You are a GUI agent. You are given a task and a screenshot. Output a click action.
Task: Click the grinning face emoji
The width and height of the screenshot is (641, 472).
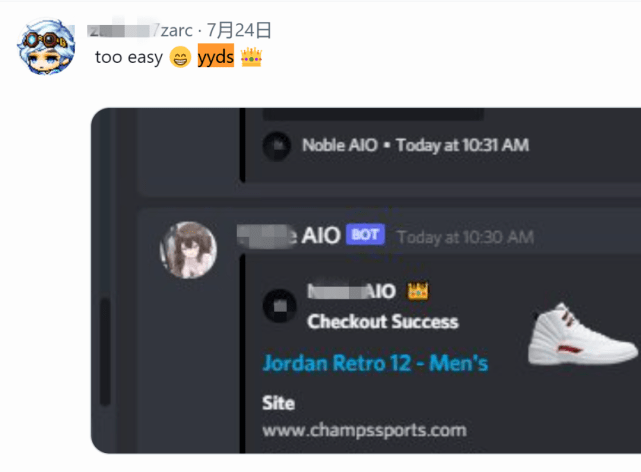point(180,56)
